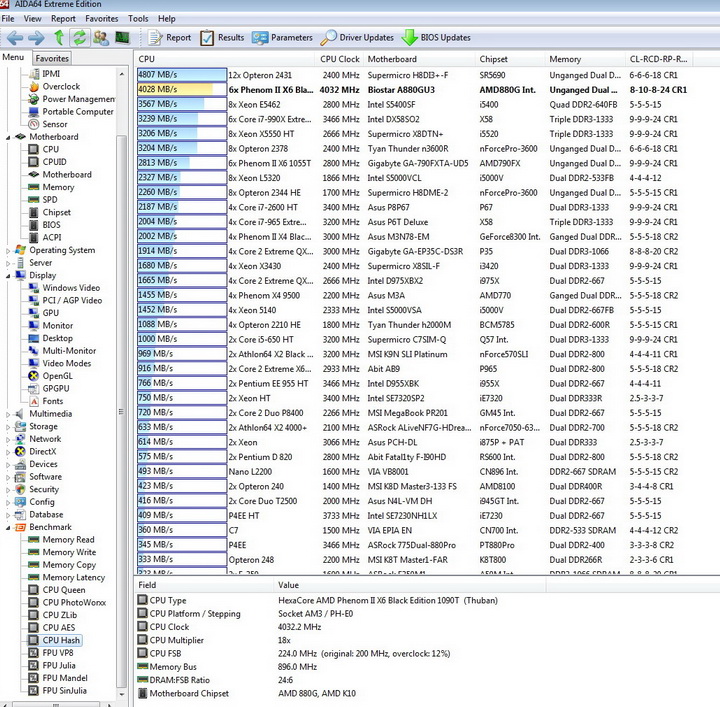This screenshot has width=720, height=707.
Task: Collapse the Benchmark tree node
Action: [8, 527]
